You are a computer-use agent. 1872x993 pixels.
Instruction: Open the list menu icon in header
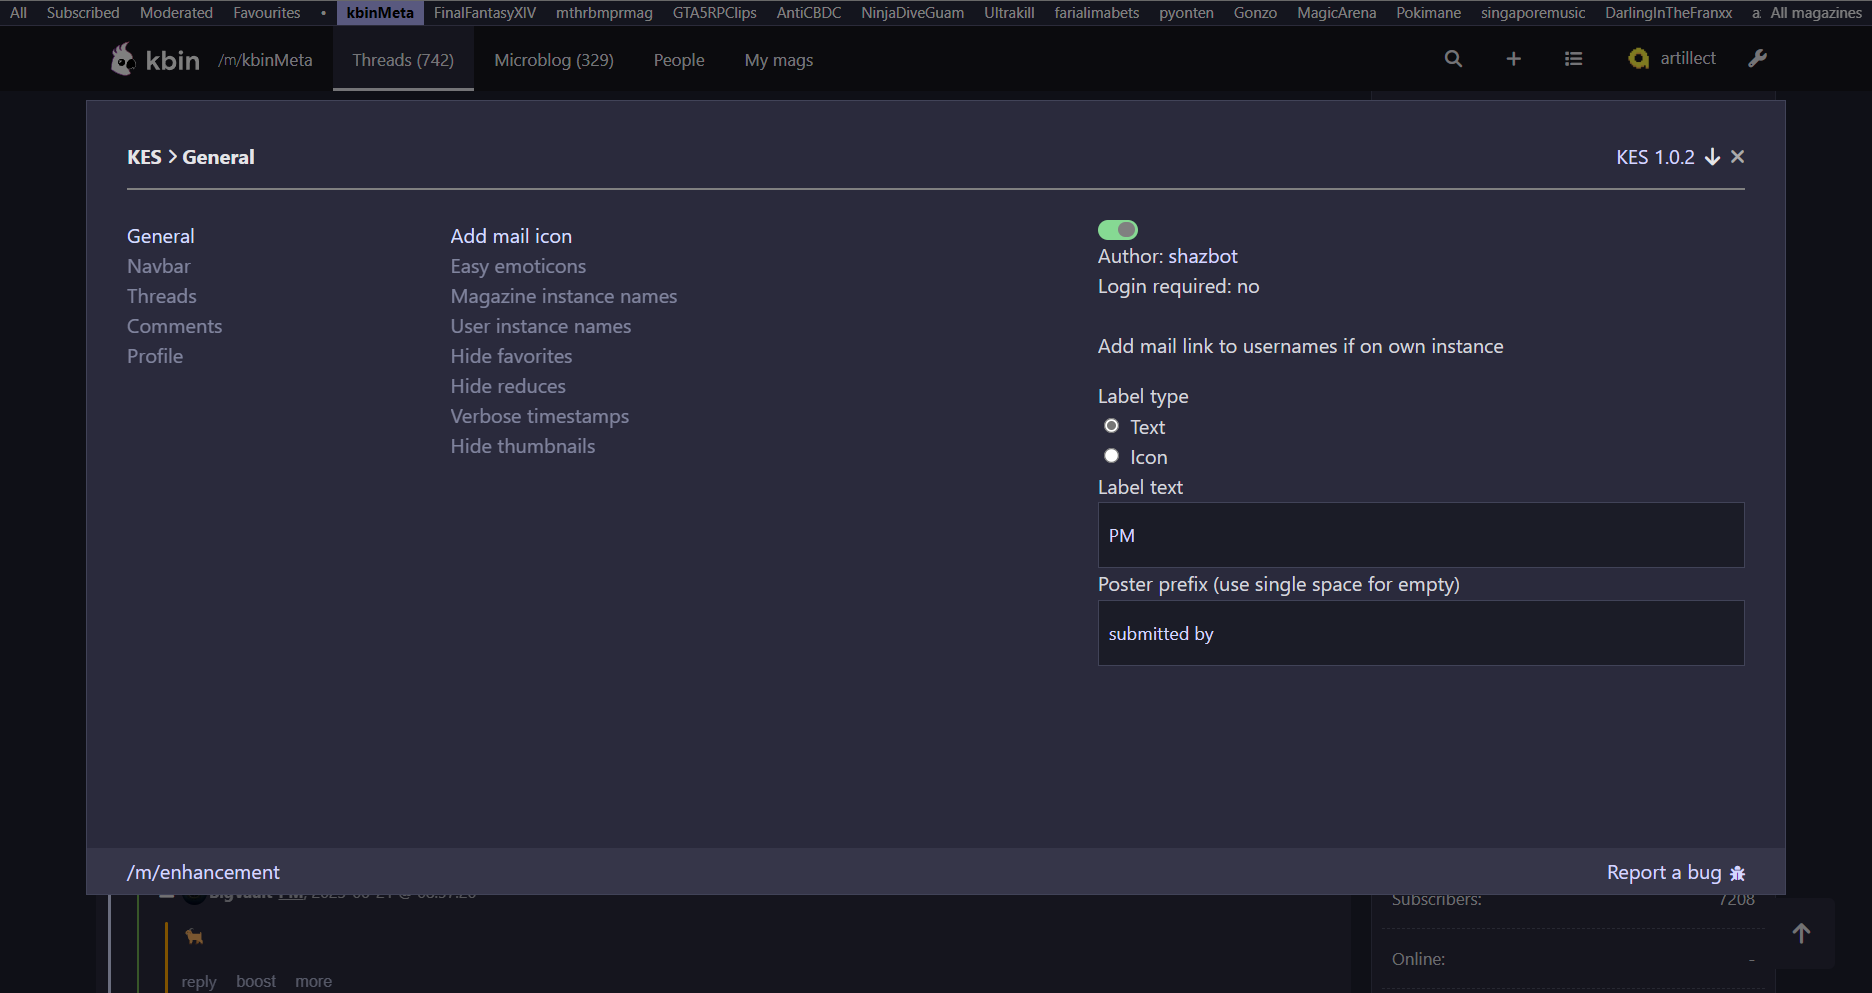1573,59
